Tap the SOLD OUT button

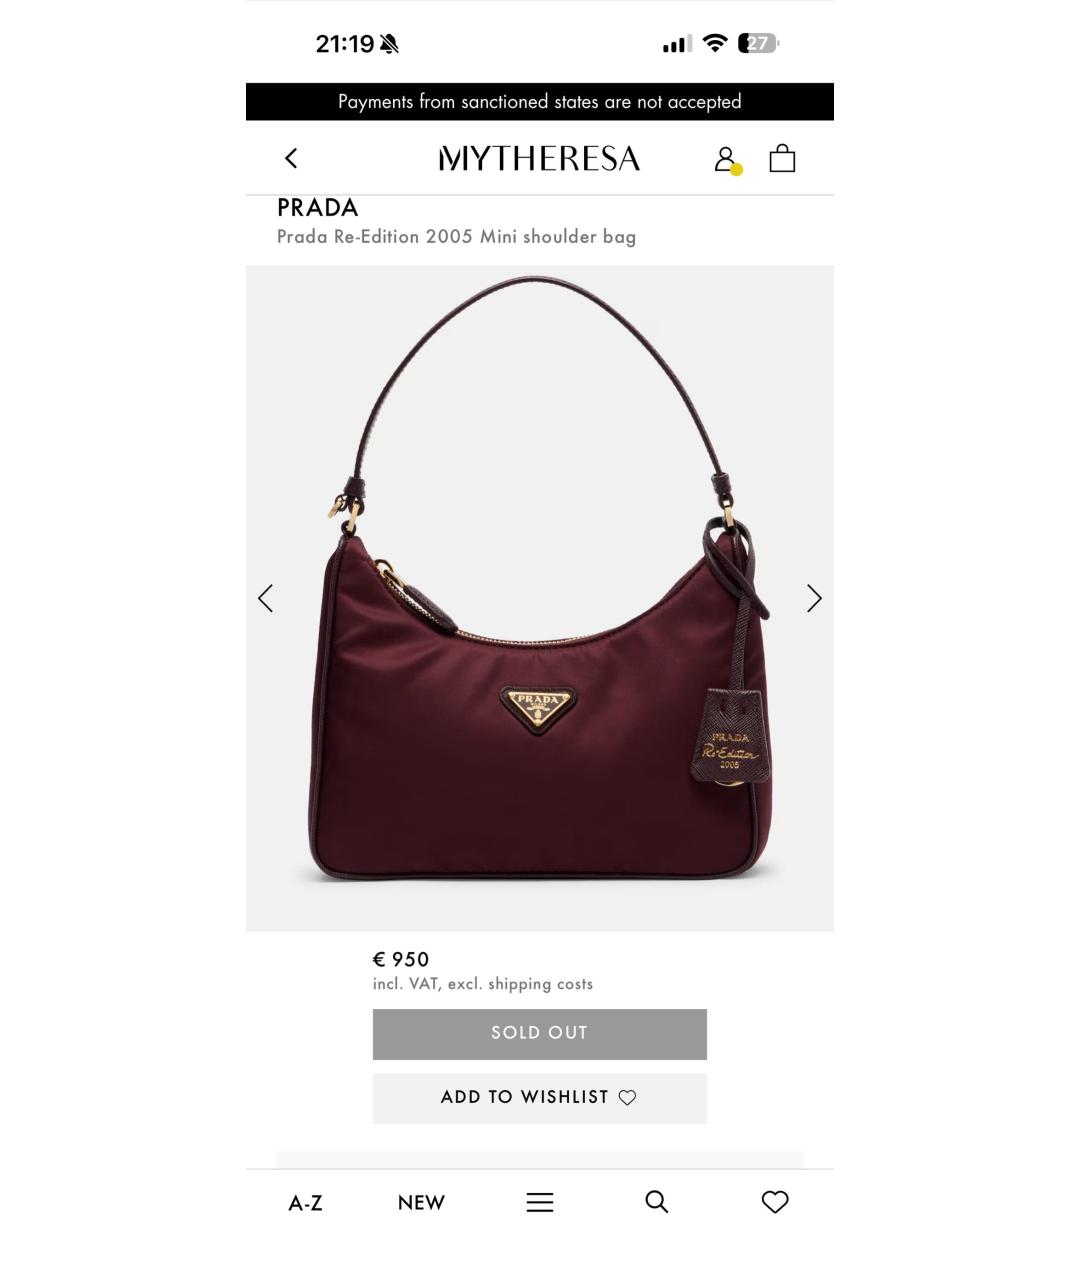(x=540, y=1034)
